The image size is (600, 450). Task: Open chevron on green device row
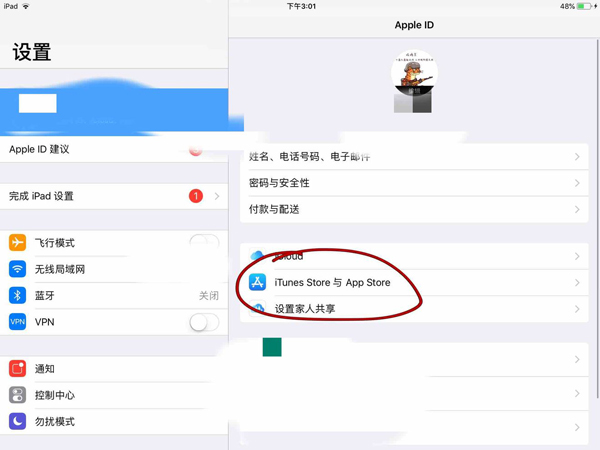pos(577,359)
